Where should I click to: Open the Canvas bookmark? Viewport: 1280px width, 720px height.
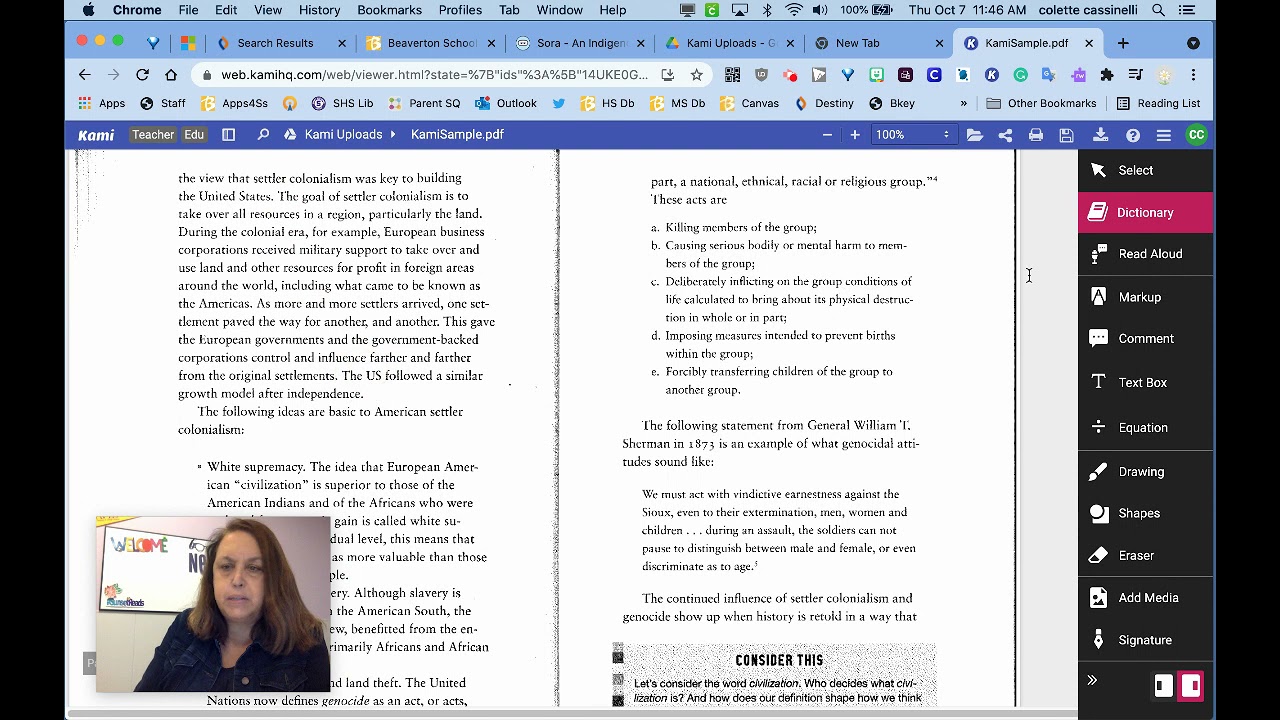(x=749, y=103)
